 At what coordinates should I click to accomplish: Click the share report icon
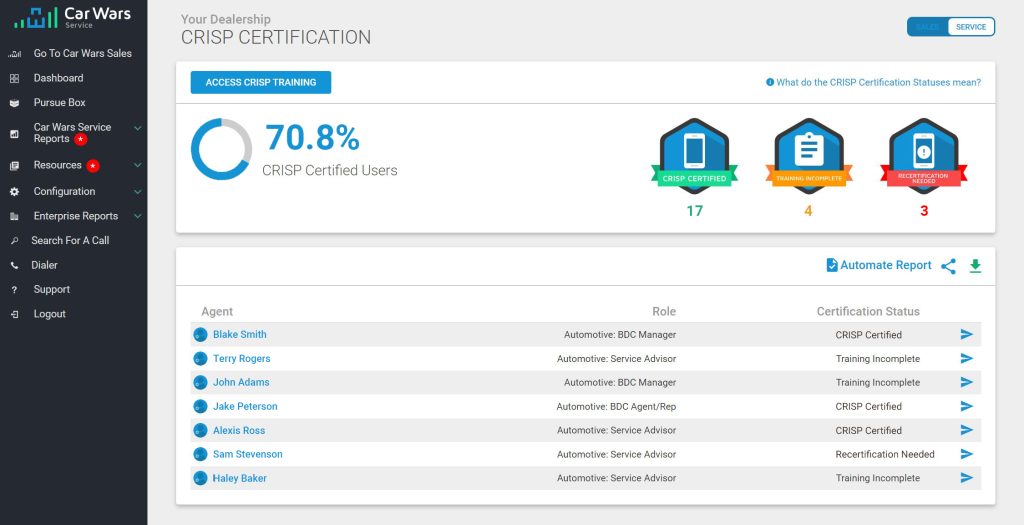(948, 266)
